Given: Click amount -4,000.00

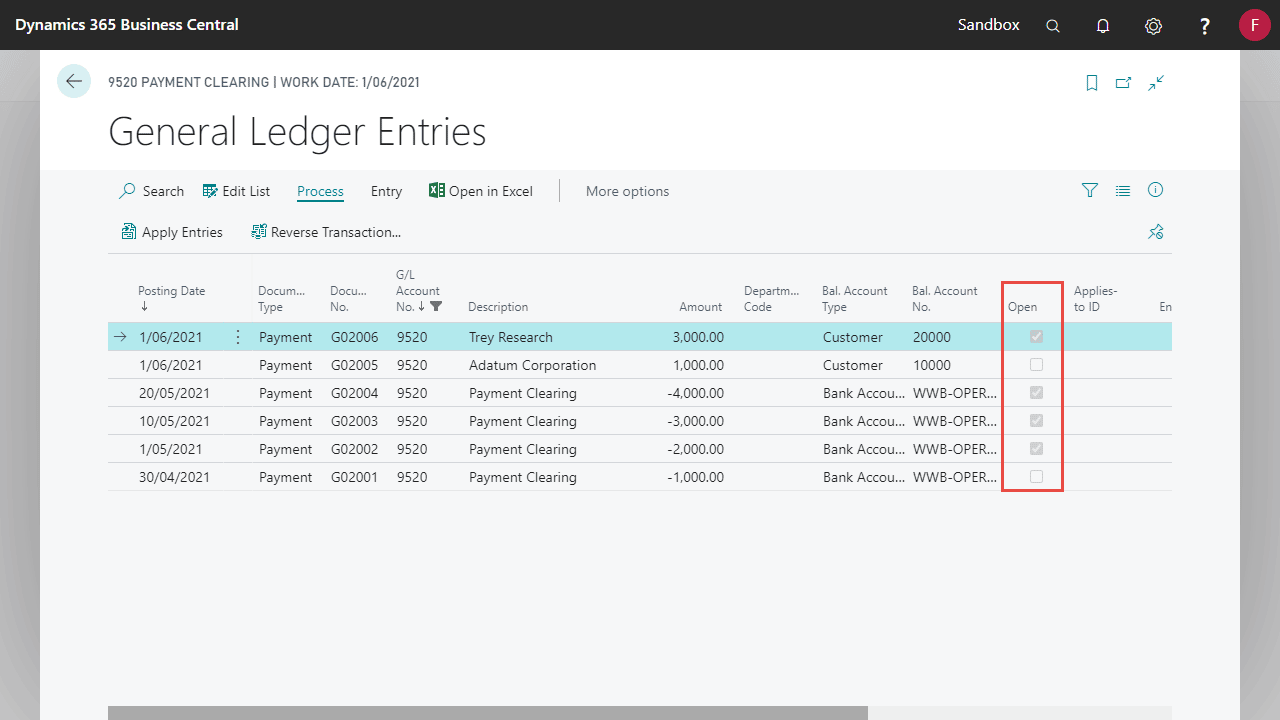Looking at the screenshot, I should [695, 393].
